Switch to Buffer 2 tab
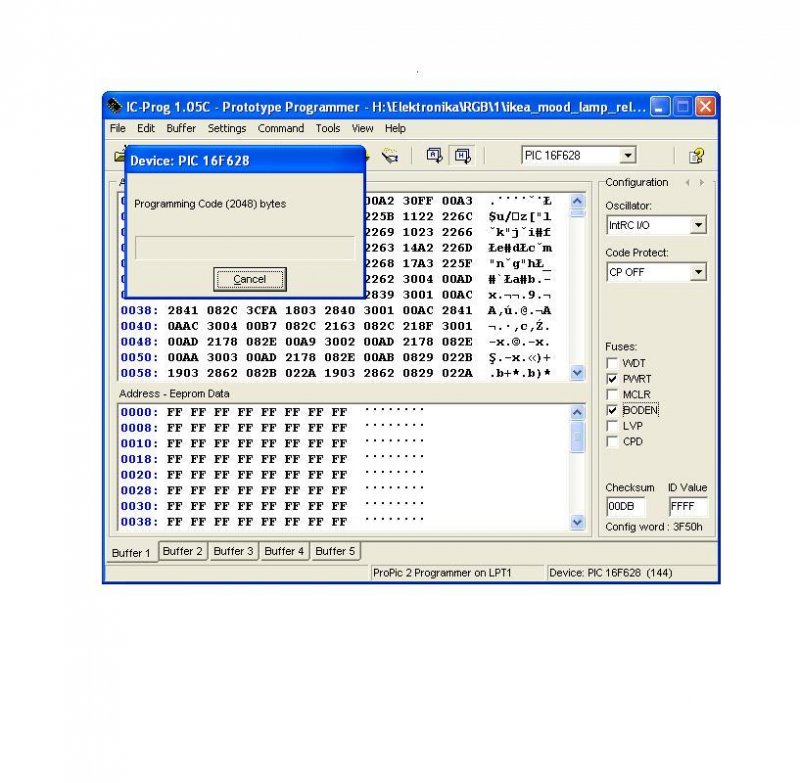 point(183,551)
